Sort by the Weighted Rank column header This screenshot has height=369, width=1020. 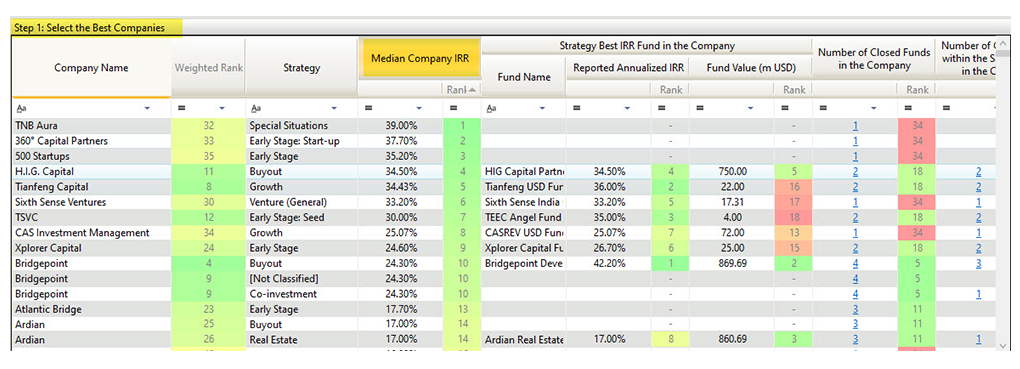pyautogui.click(x=208, y=68)
